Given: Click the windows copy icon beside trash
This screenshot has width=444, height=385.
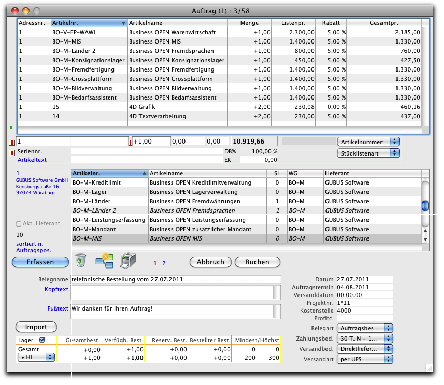Looking at the screenshot, I should pyautogui.click(x=104, y=261).
